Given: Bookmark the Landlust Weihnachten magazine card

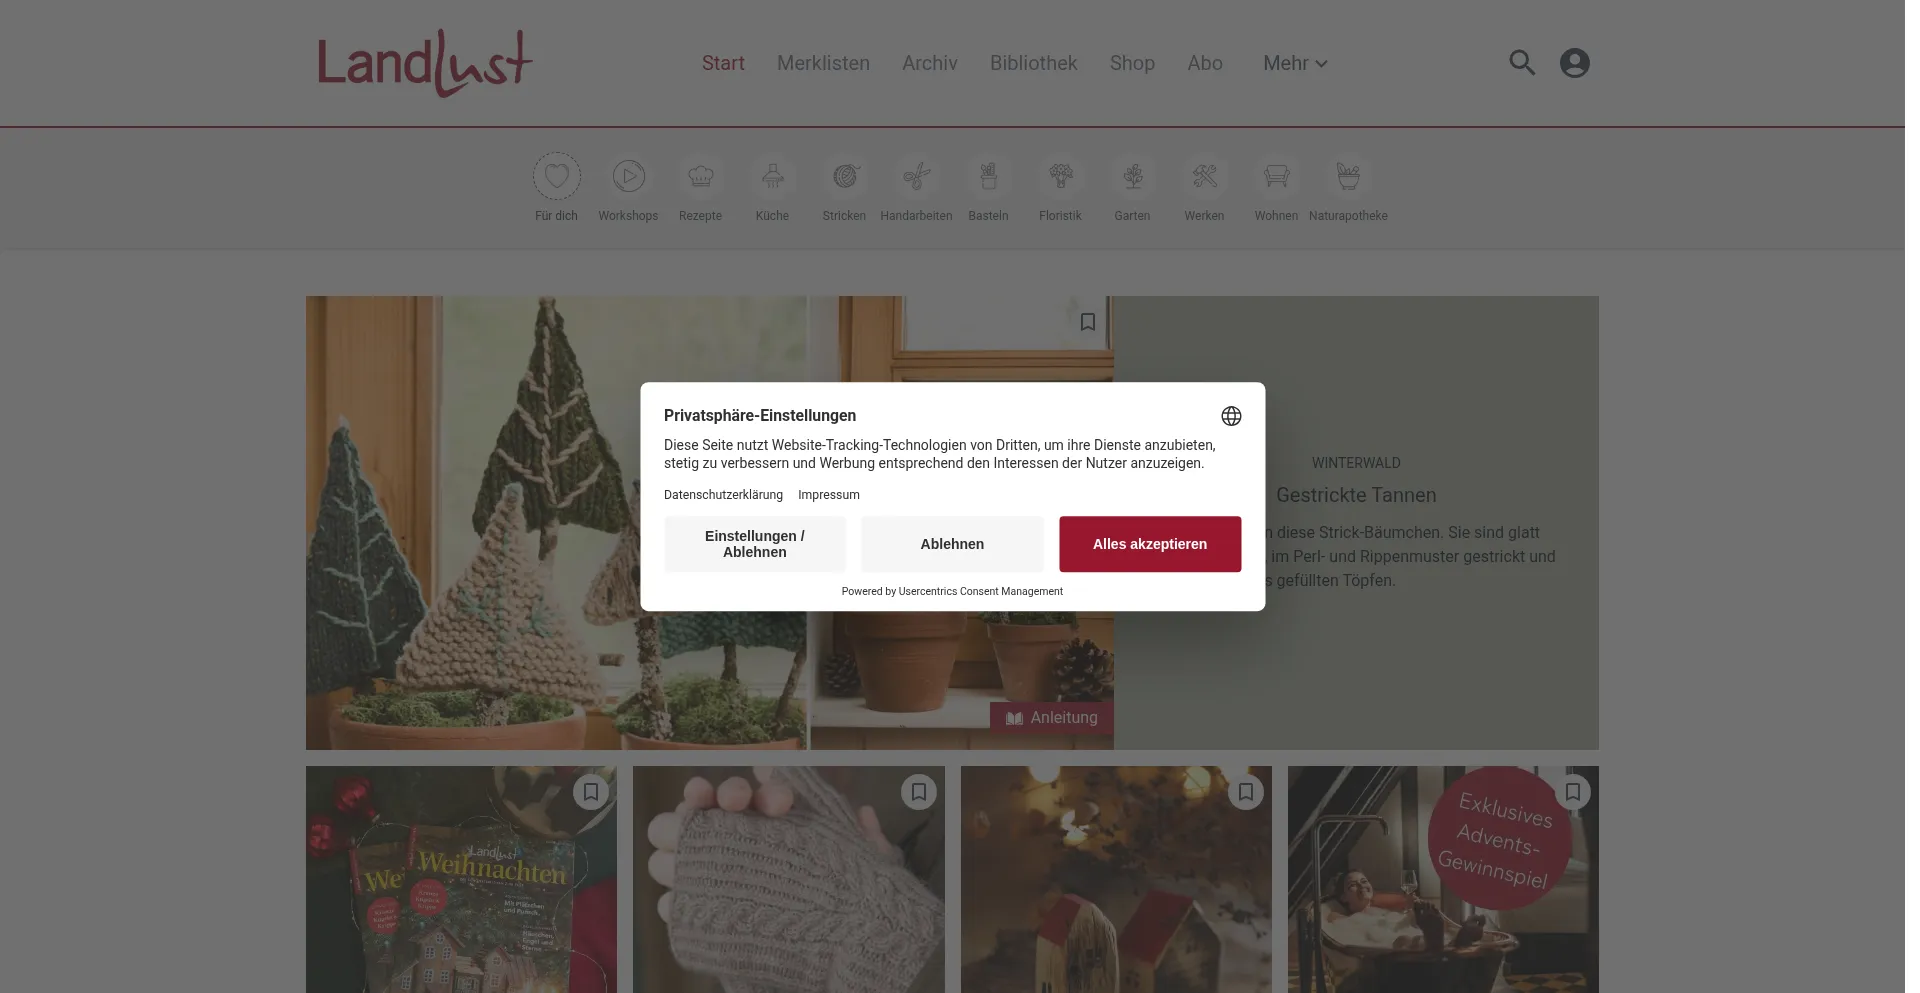Looking at the screenshot, I should [591, 792].
